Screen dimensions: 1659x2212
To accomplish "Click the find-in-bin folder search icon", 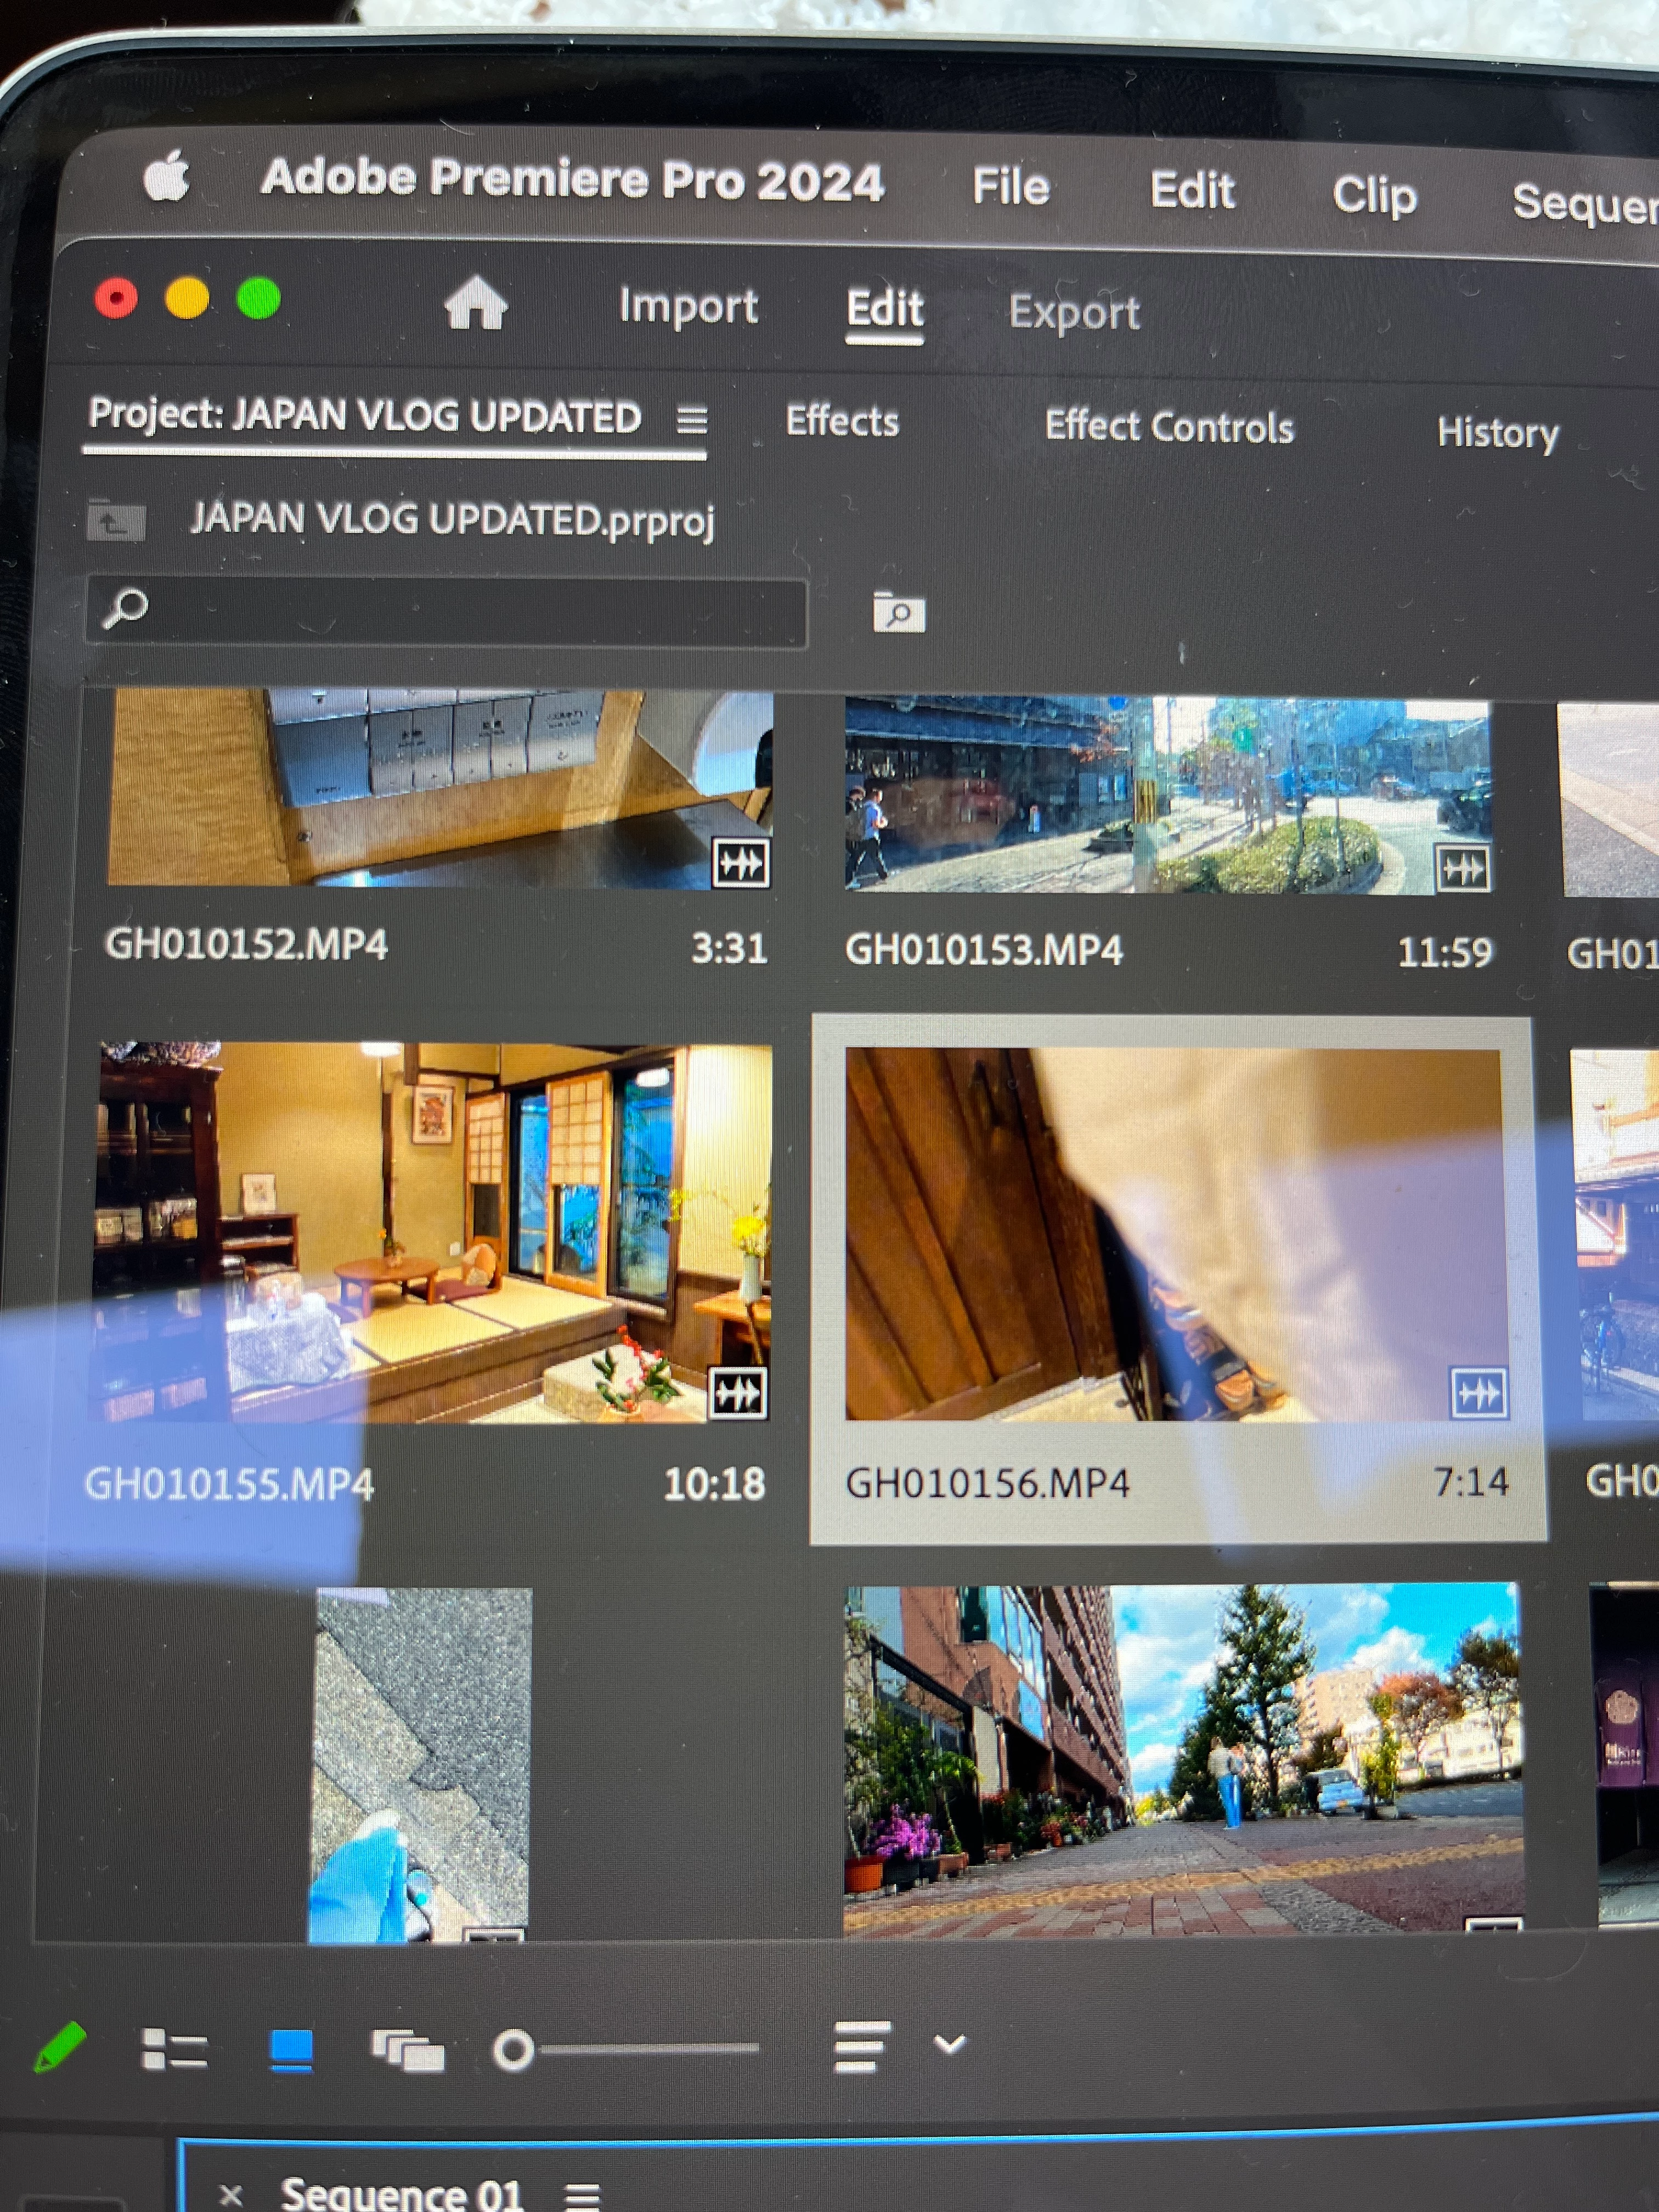I will click(898, 612).
